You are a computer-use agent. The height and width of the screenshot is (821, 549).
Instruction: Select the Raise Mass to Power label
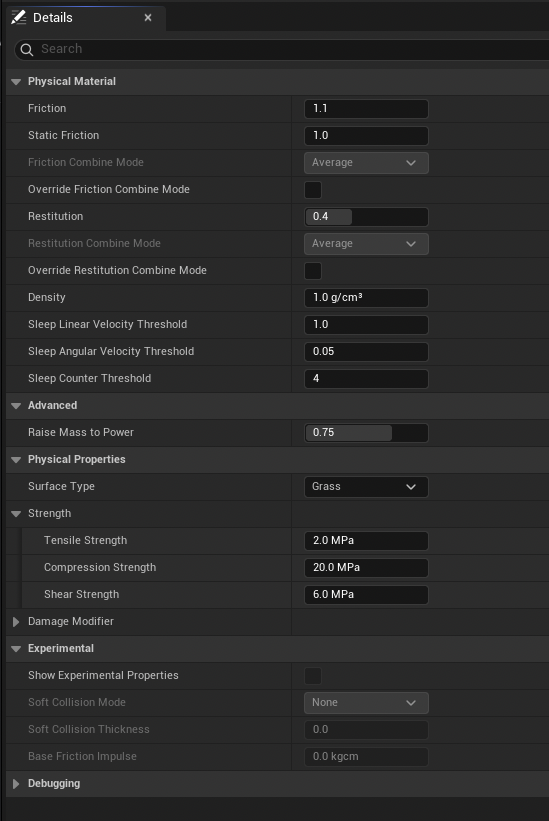[x=81, y=432]
